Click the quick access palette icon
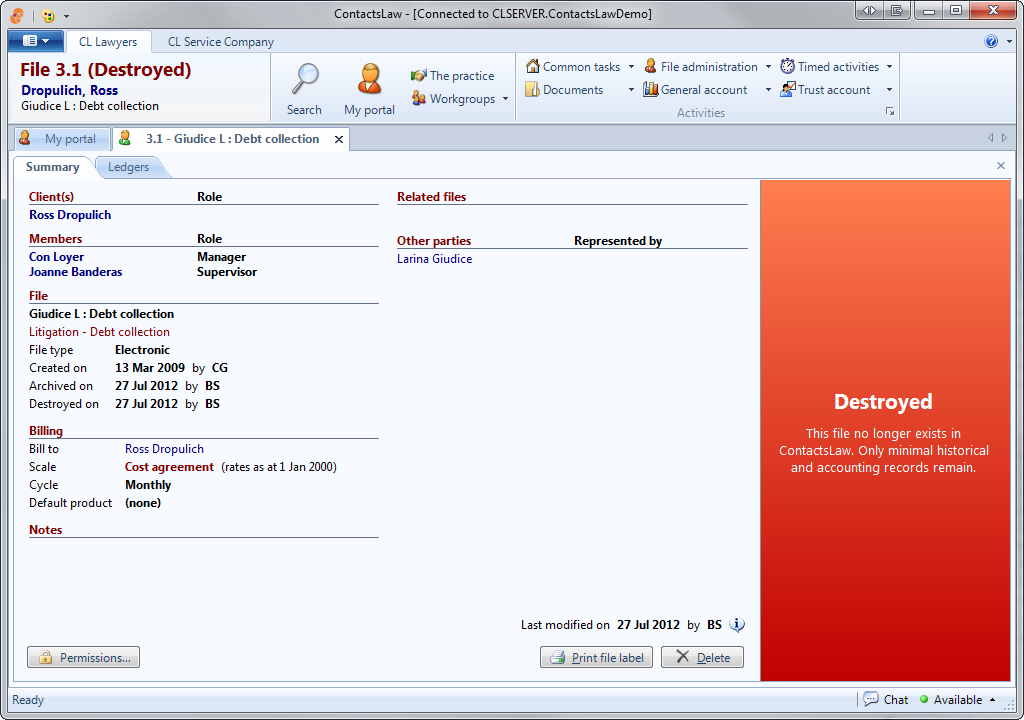The image size is (1024, 720). [x=48, y=14]
